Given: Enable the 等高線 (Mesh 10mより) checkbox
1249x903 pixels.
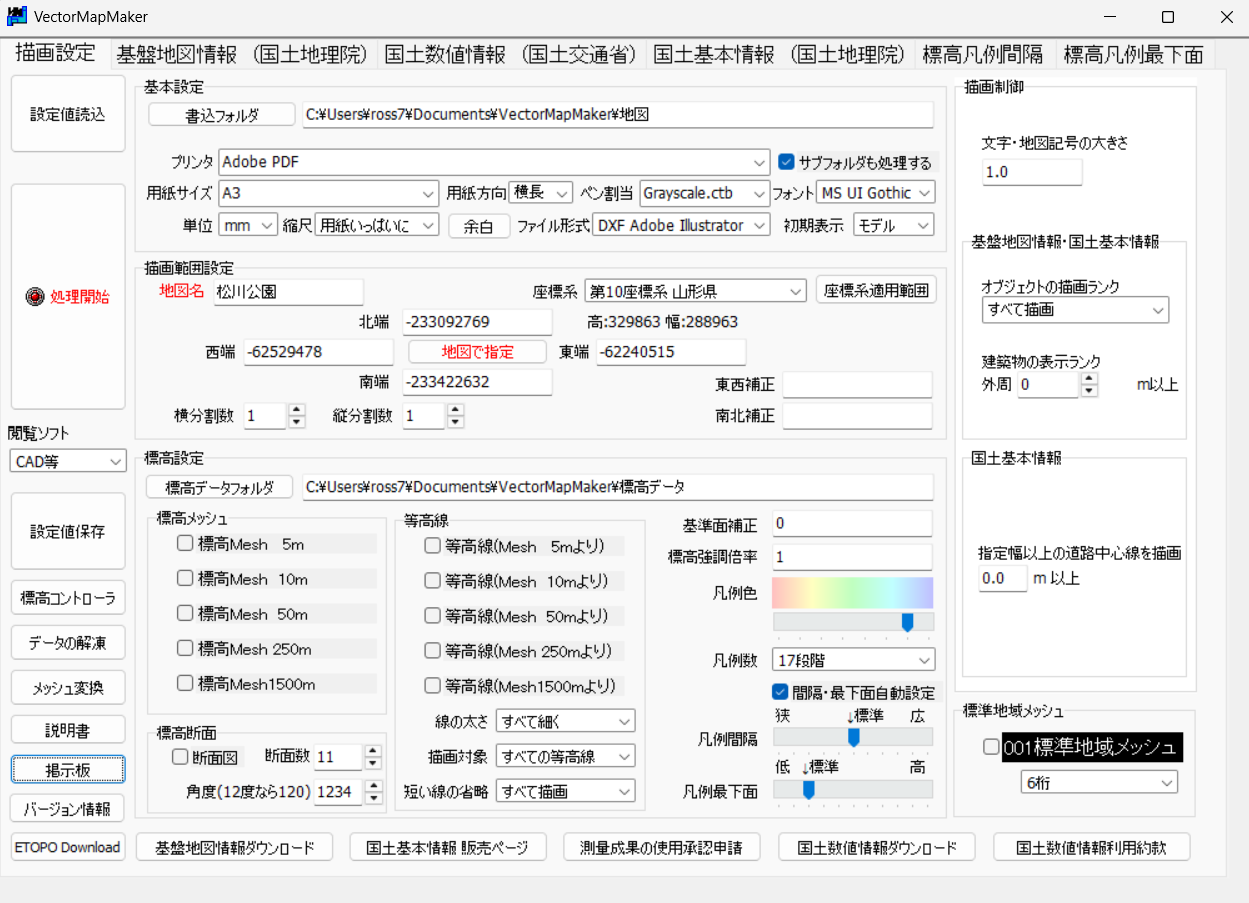Looking at the screenshot, I should 433,580.
